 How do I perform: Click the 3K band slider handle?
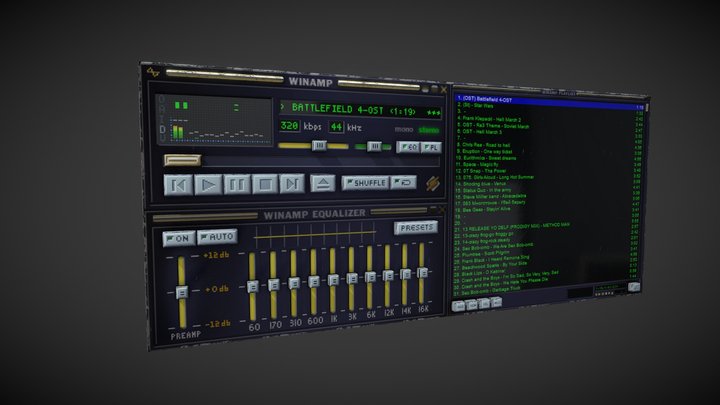coord(352,278)
